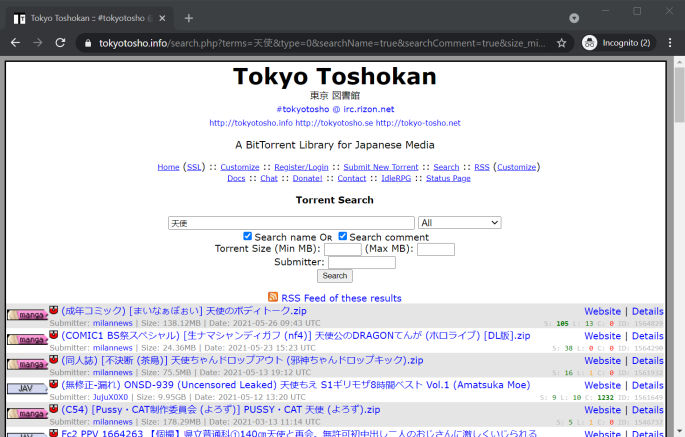Open the PUSSY・CAT 天使 torrent link
The height and width of the screenshot is (437, 685).
(221, 409)
